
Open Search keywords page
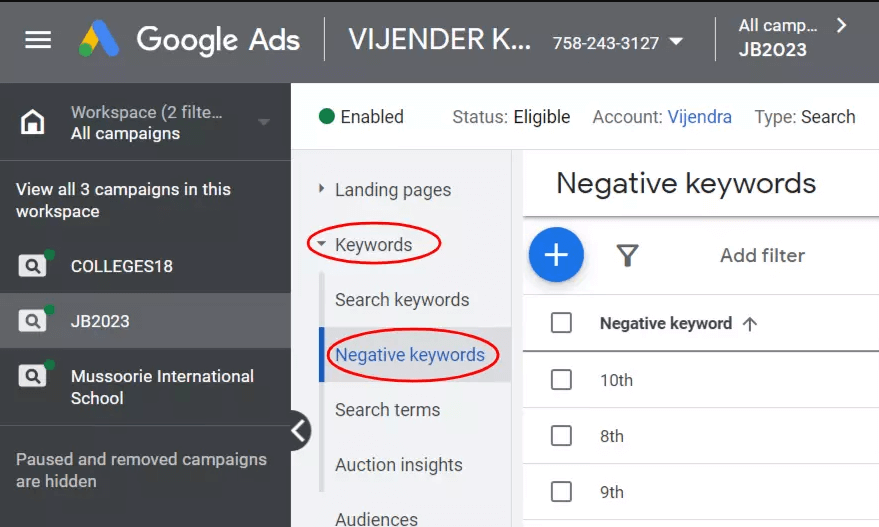(402, 299)
